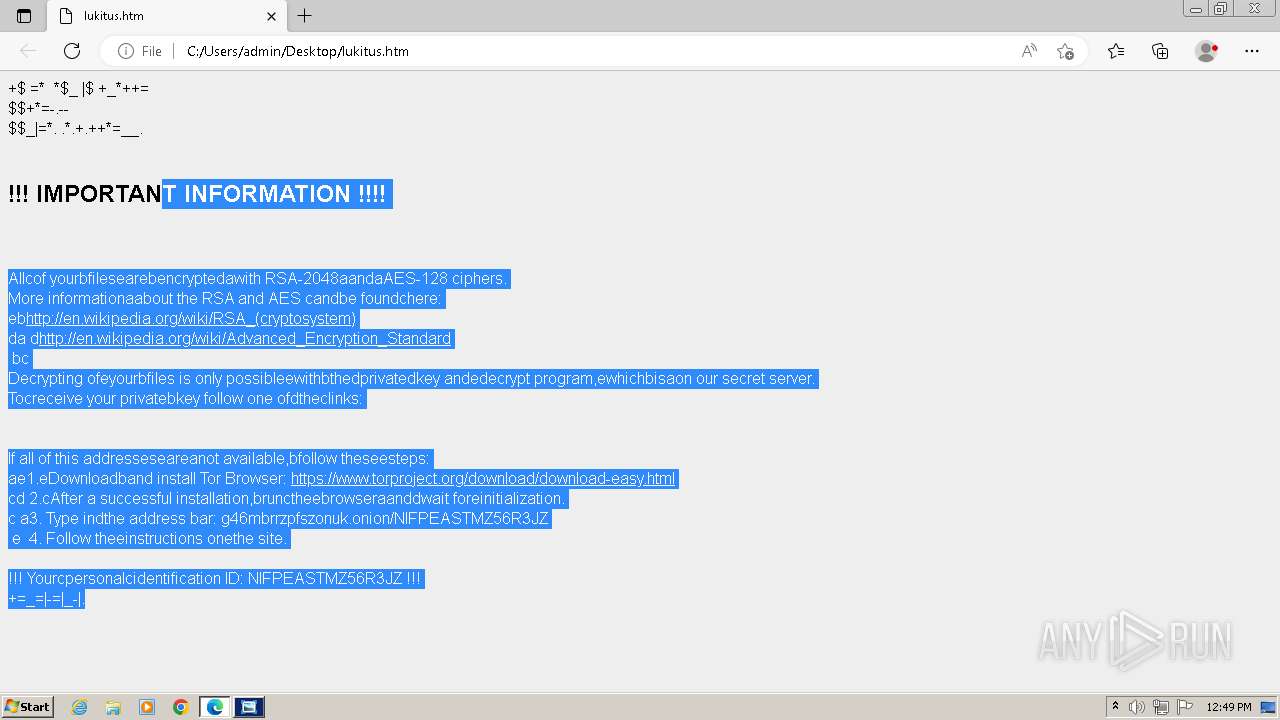This screenshot has width=1280, height=720.
Task: Go back with the back arrow
Action: click(x=28, y=51)
